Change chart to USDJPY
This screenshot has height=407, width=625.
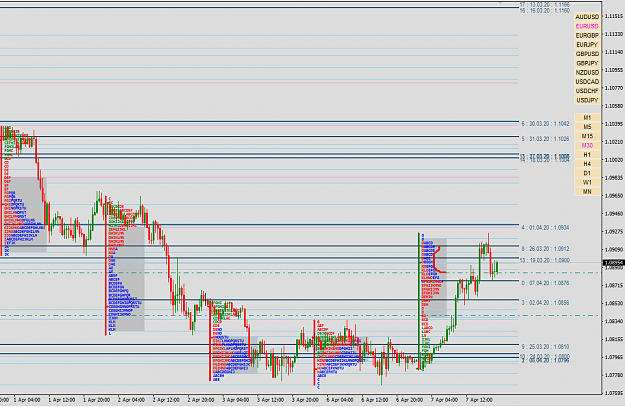[x=587, y=100]
